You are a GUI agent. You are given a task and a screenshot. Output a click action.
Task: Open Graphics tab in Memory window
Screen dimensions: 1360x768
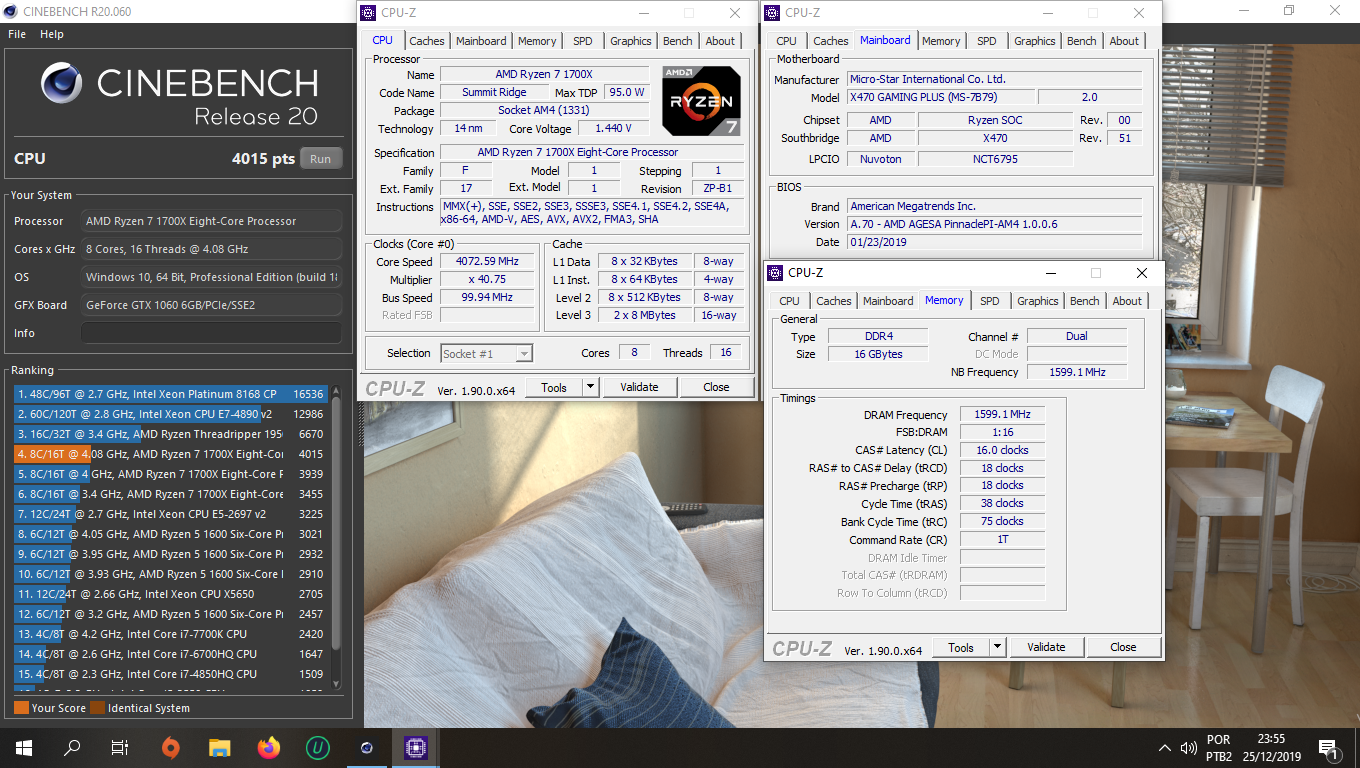click(x=1038, y=301)
